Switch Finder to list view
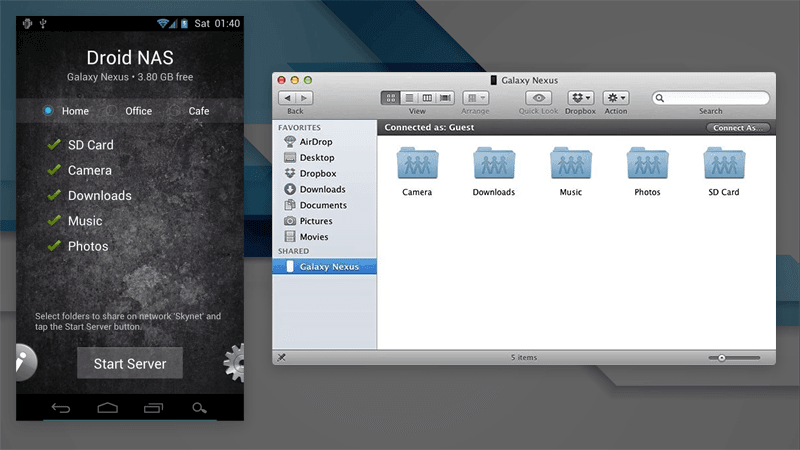Screen dimensions: 800x450 click(409, 98)
